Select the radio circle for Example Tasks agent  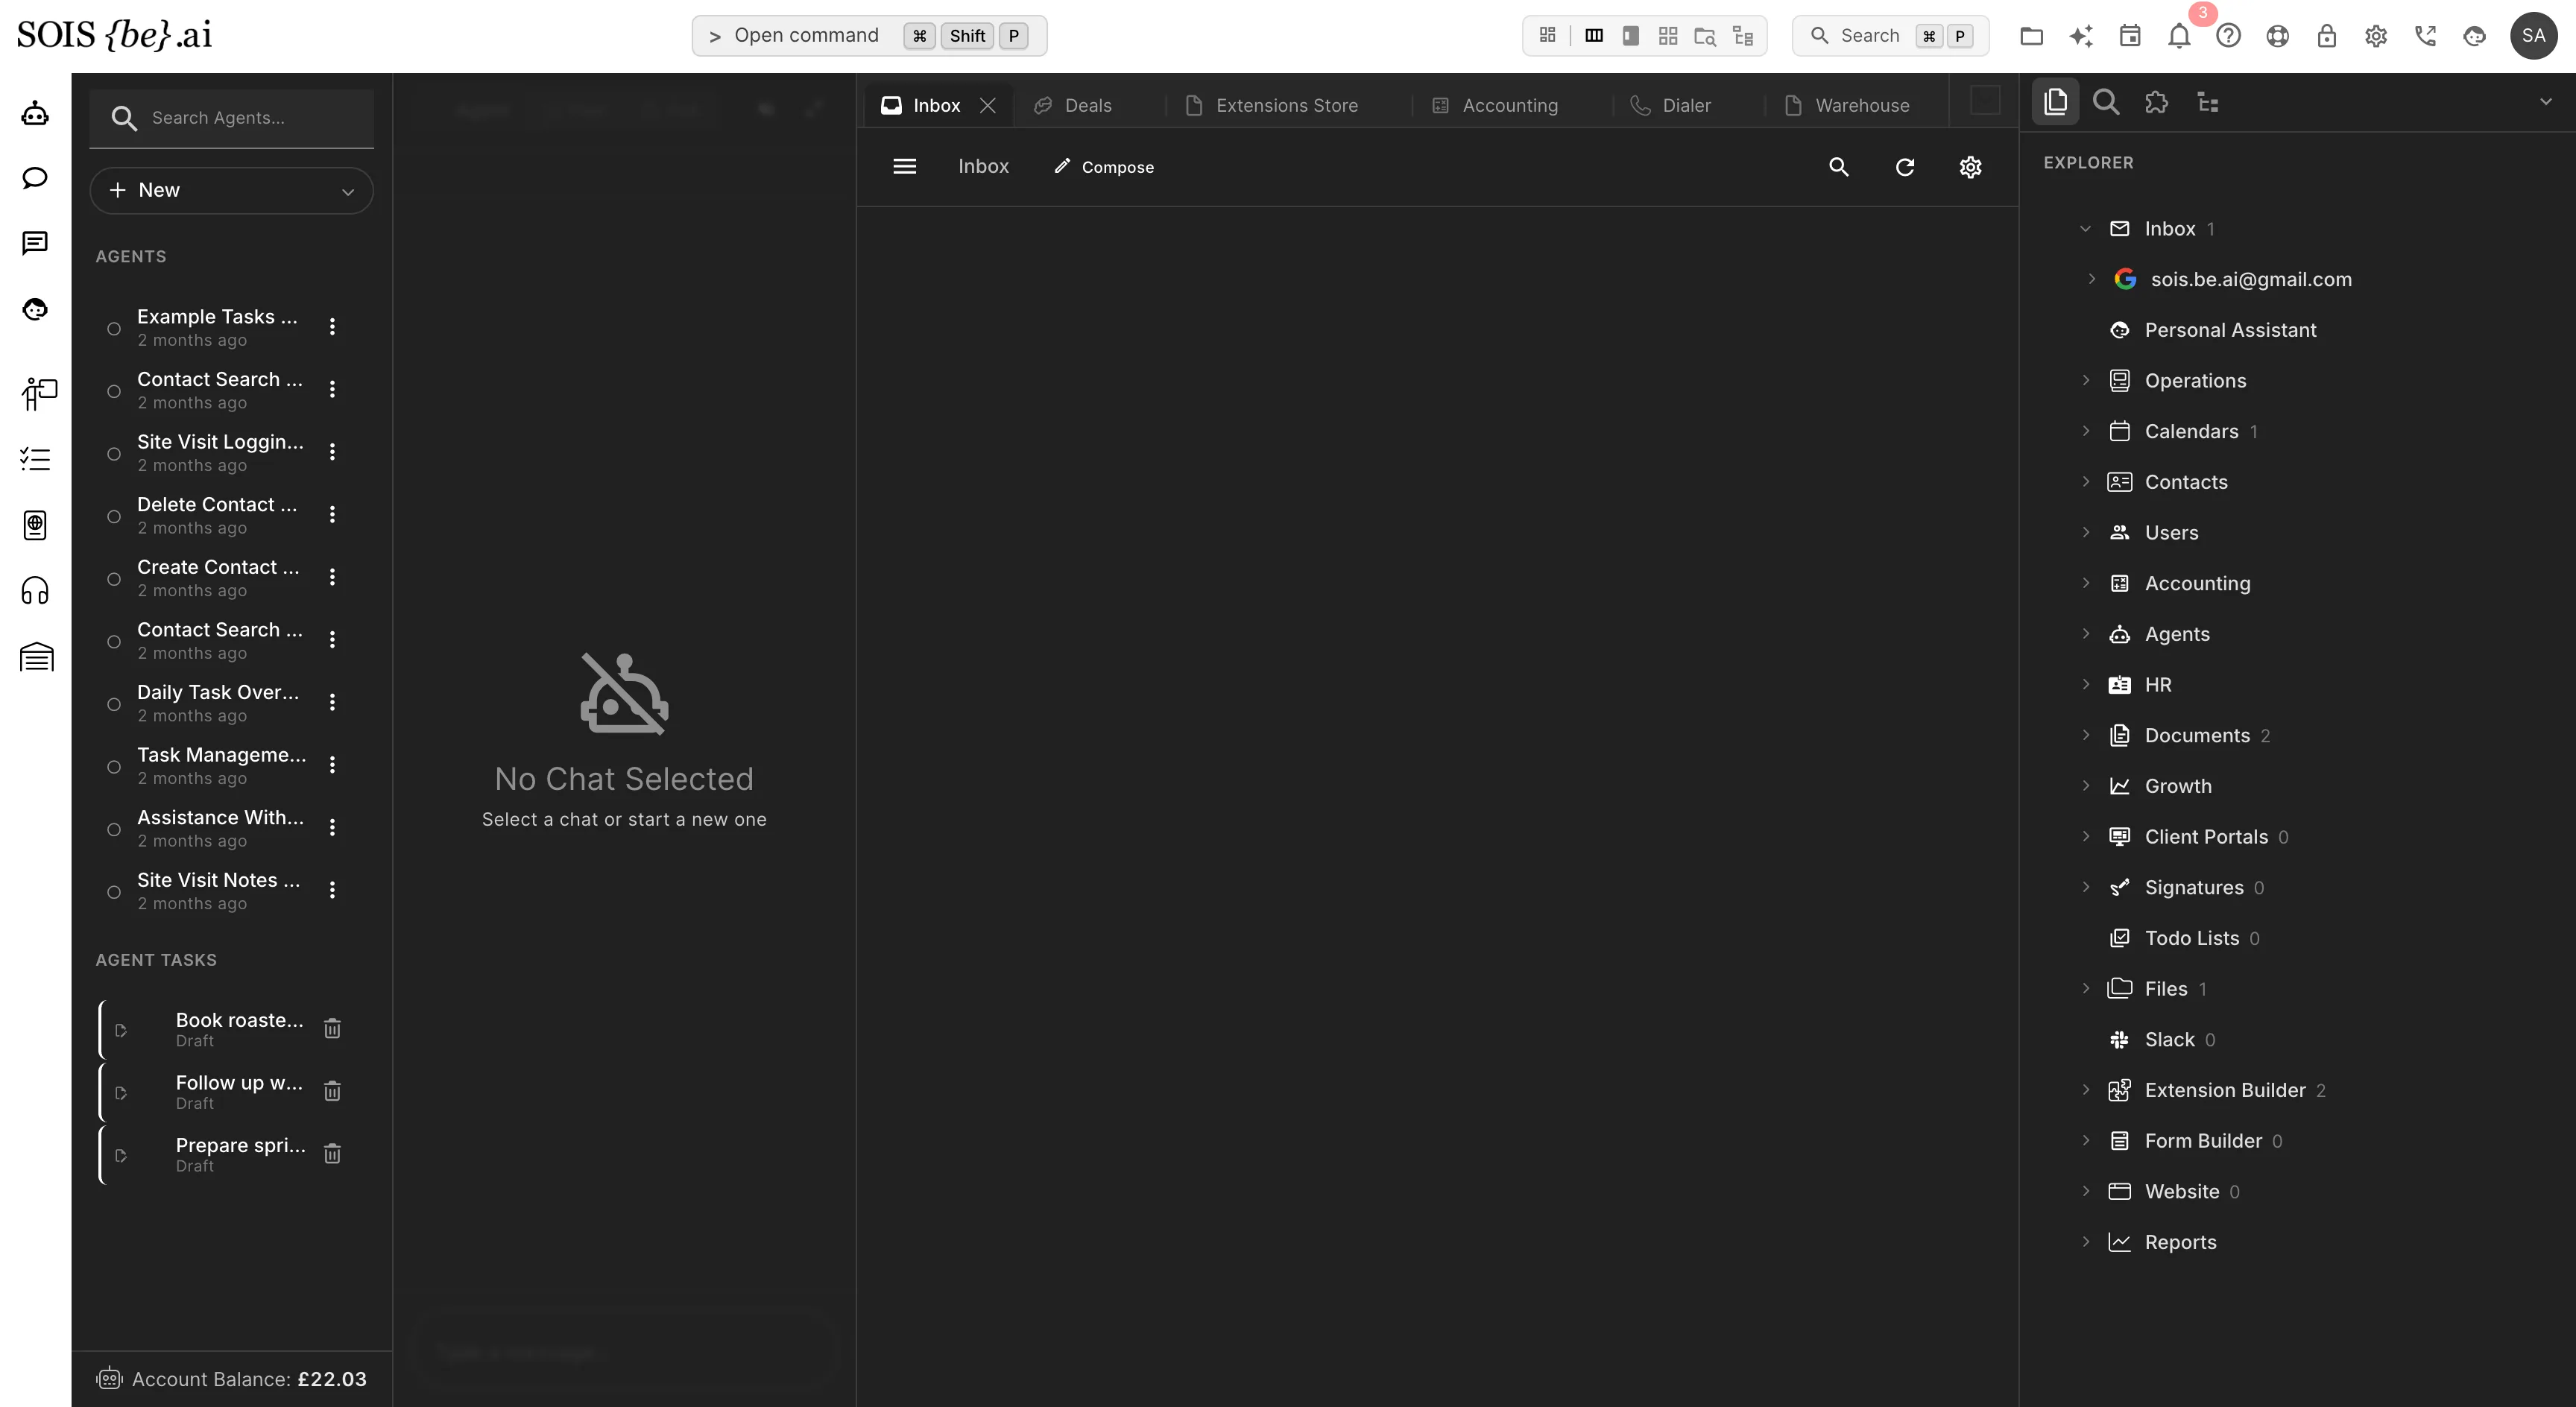tap(114, 328)
